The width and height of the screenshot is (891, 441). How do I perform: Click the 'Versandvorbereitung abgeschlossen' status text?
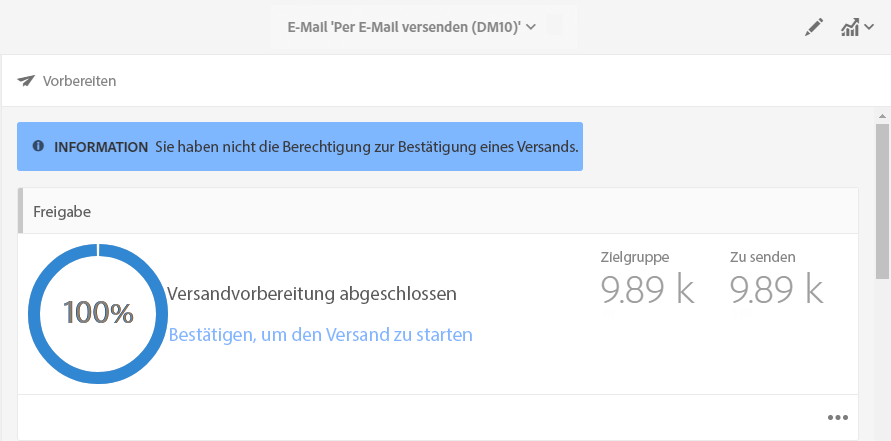point(312,294)
